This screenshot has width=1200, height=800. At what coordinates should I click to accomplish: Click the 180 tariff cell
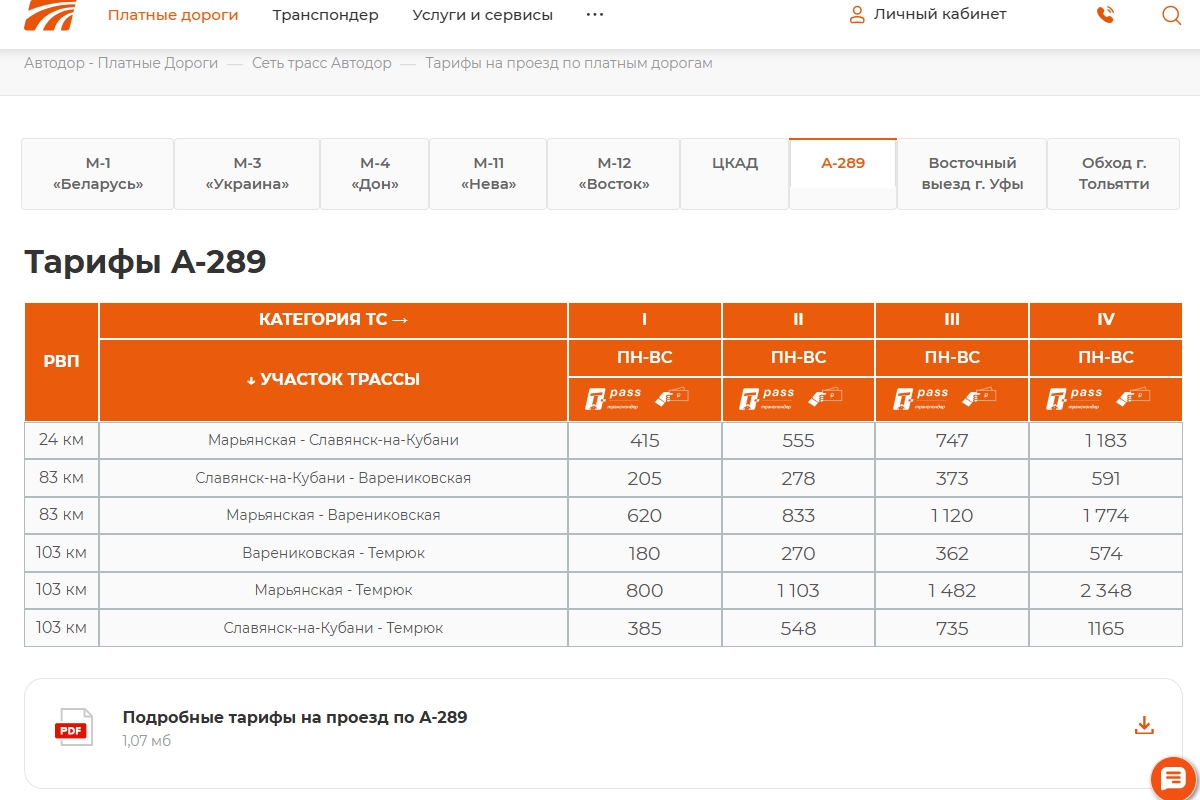point(645,553)
